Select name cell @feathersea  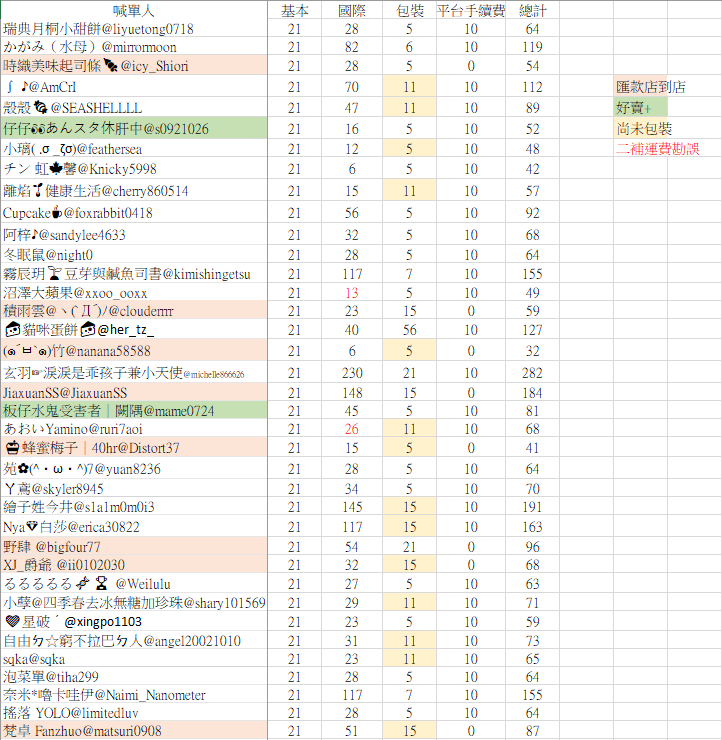[134, 149]
